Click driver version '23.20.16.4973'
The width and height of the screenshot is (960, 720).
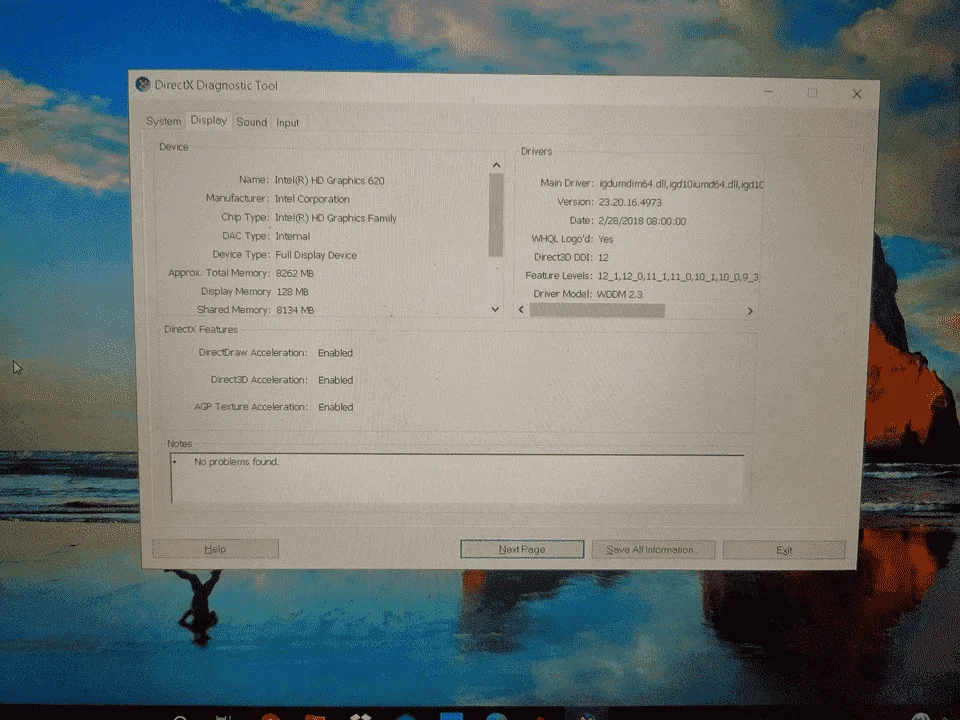pyautogui.click(x=630, y=202)
